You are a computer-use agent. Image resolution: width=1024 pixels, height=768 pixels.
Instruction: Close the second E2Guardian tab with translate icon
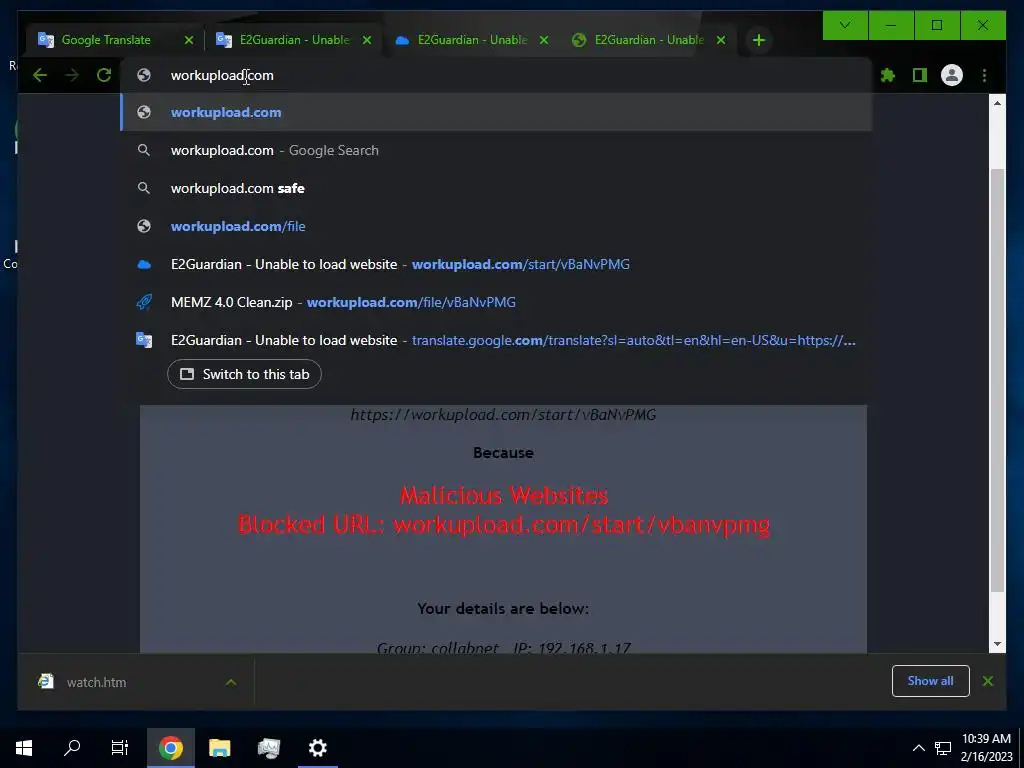[367, 40]
